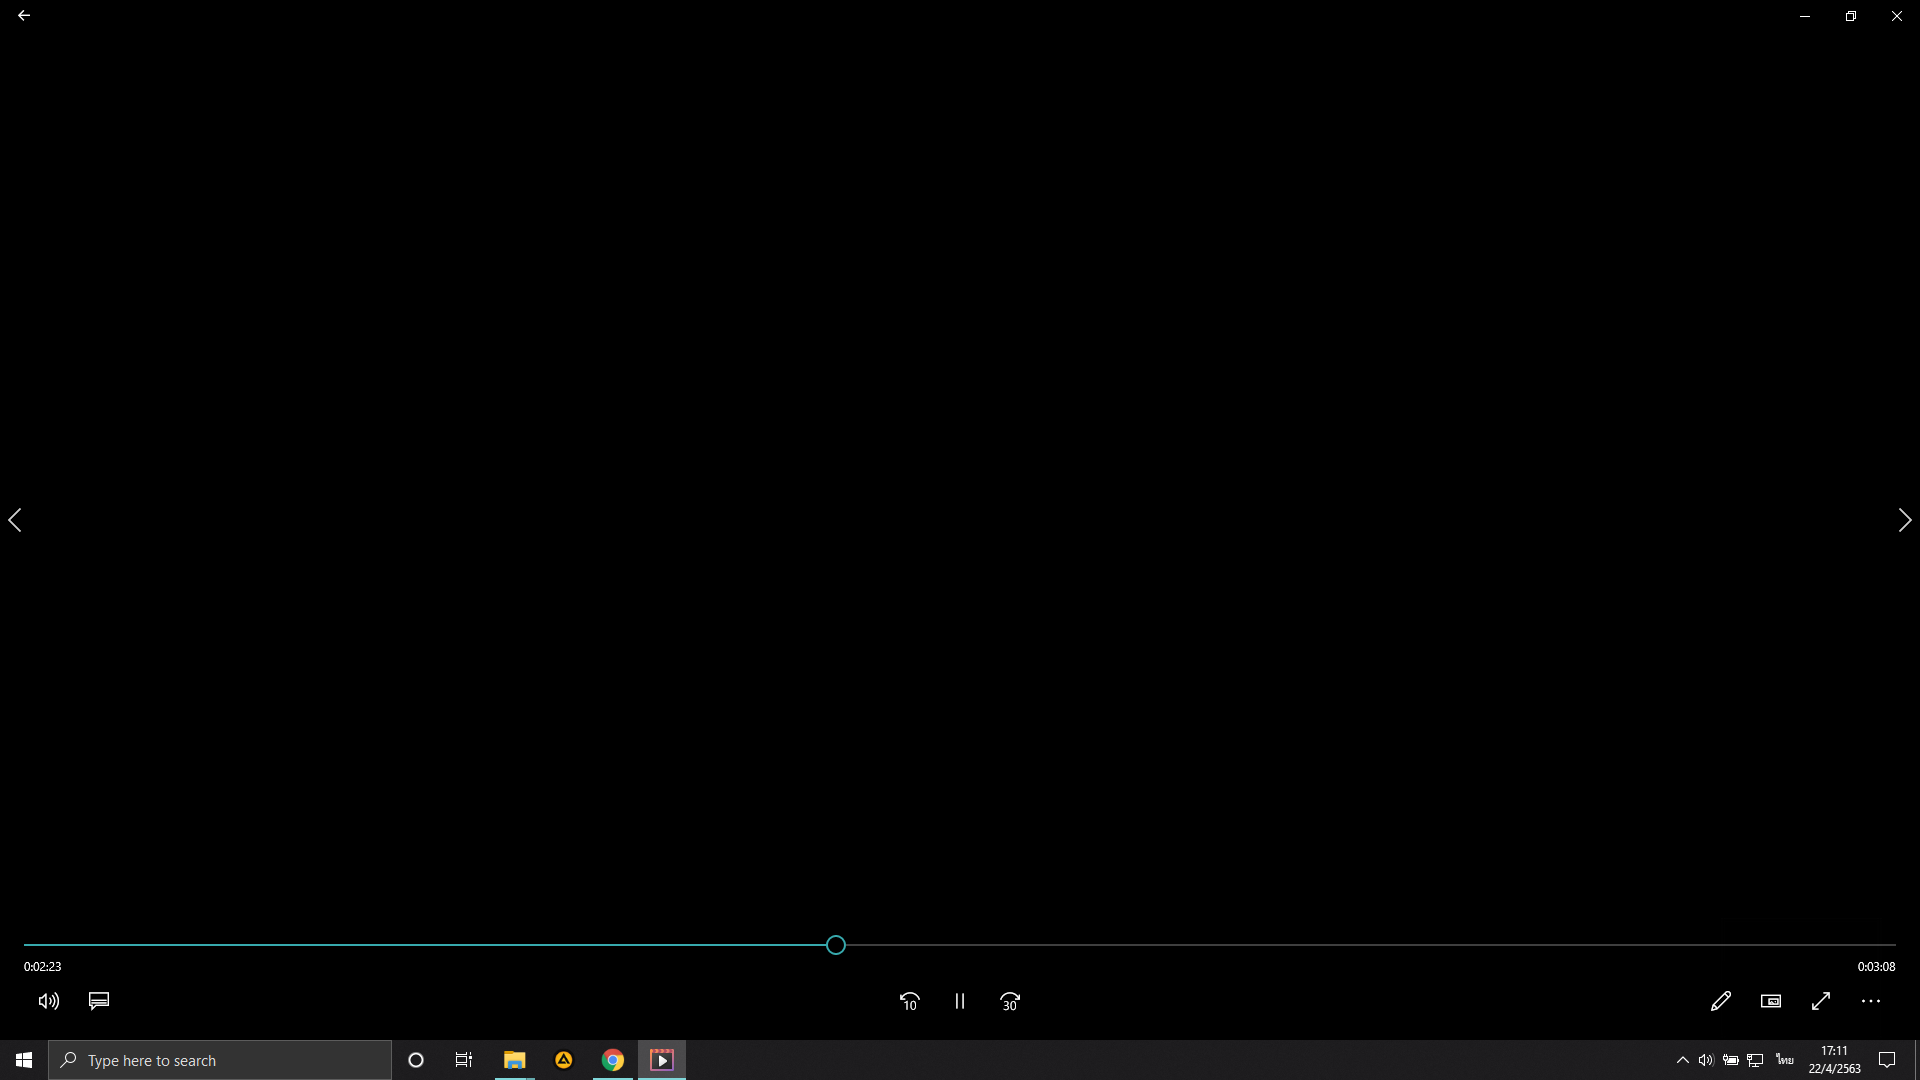
Task: Show the next video using right chevron
Action: tap(1905, 520)
